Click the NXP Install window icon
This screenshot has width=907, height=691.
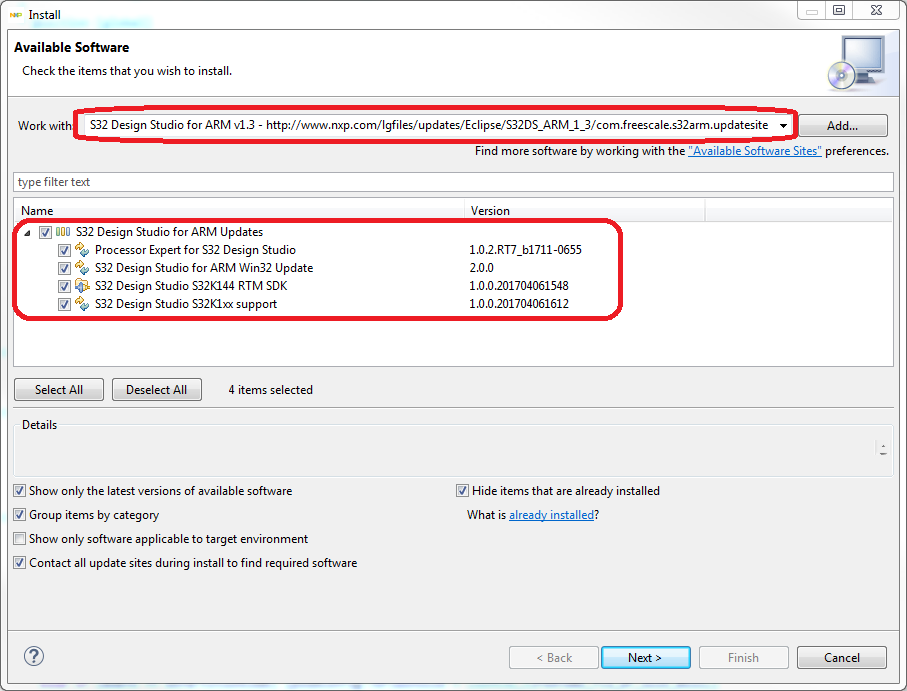pos(16,15)
